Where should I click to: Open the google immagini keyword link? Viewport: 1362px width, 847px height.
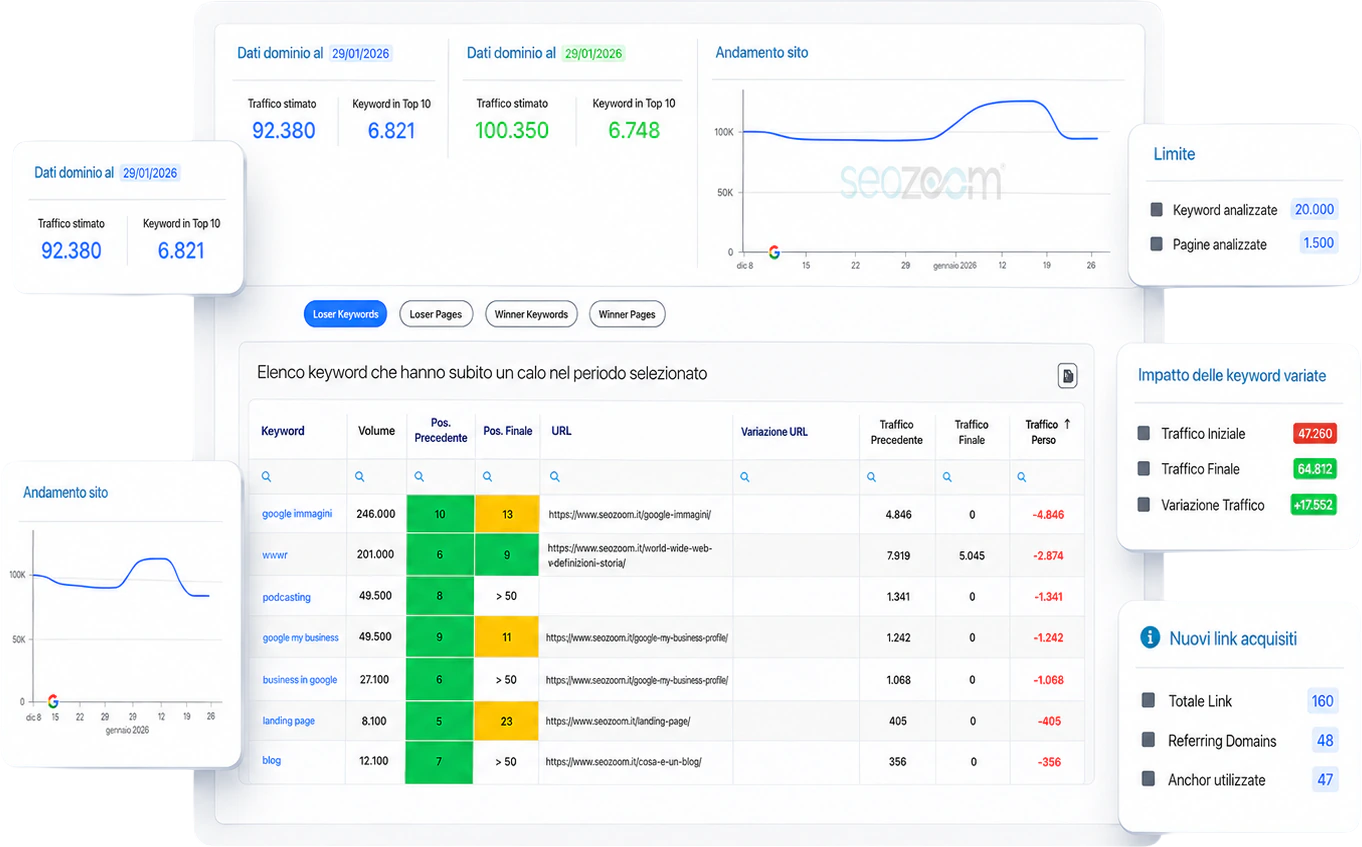pyautogui.click(x=297, y=513)
